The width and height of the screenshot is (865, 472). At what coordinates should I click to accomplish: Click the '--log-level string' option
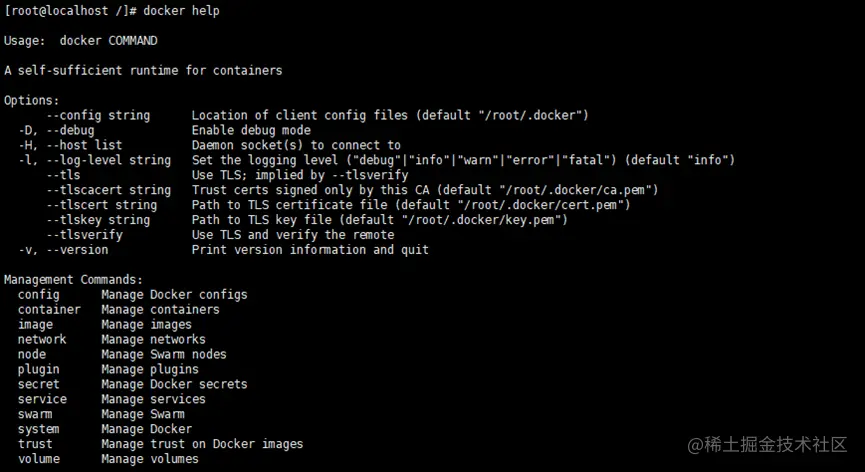108,160
